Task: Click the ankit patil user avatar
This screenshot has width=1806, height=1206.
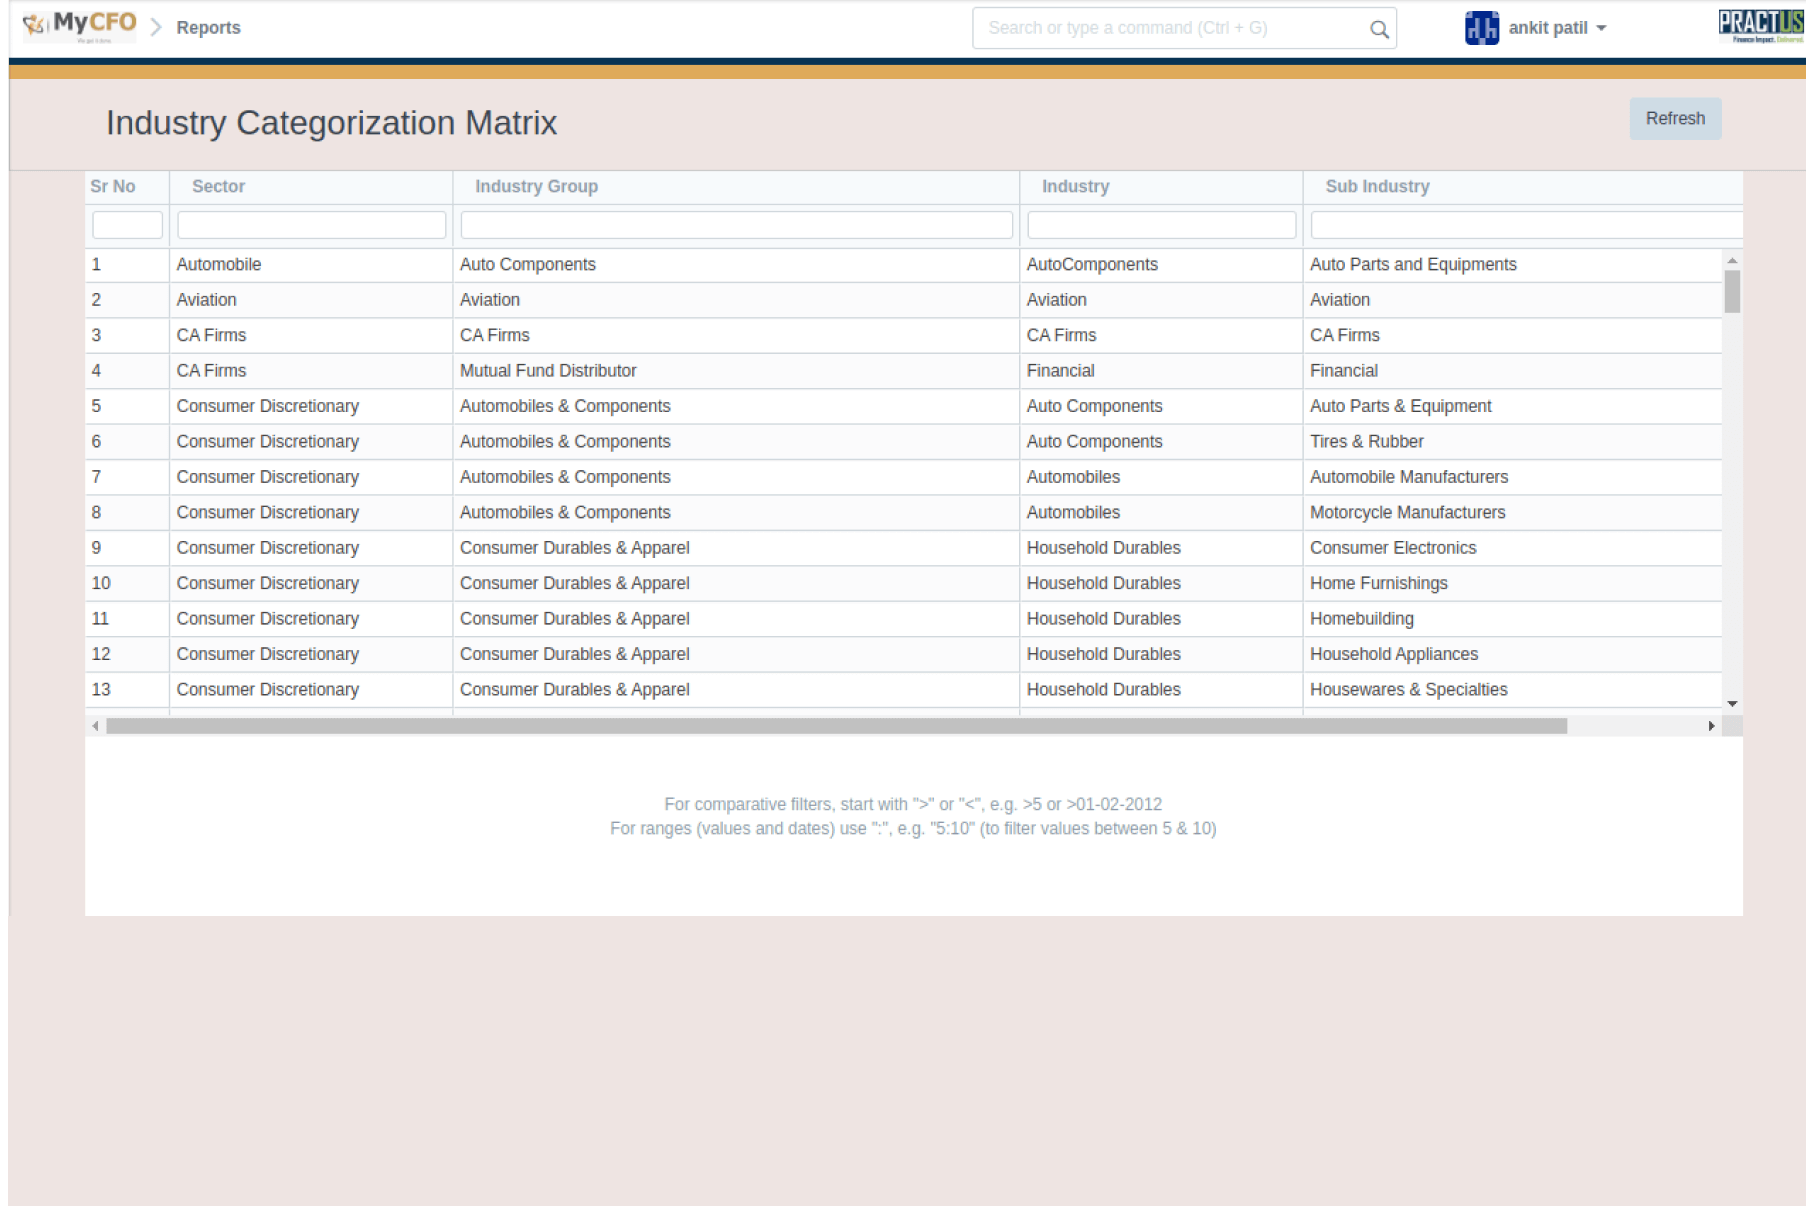Action: (1481, 28)
